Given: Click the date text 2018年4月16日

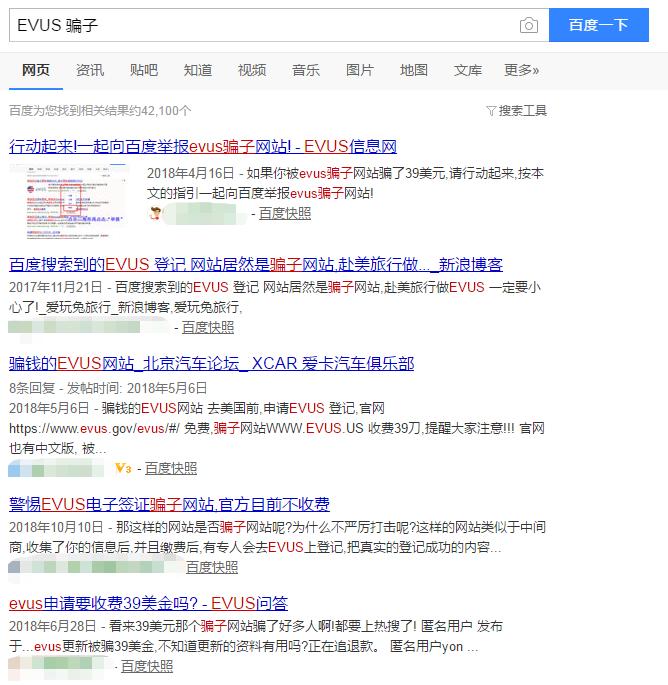Looking at the screenshot, I should click(x=190, y=173).
